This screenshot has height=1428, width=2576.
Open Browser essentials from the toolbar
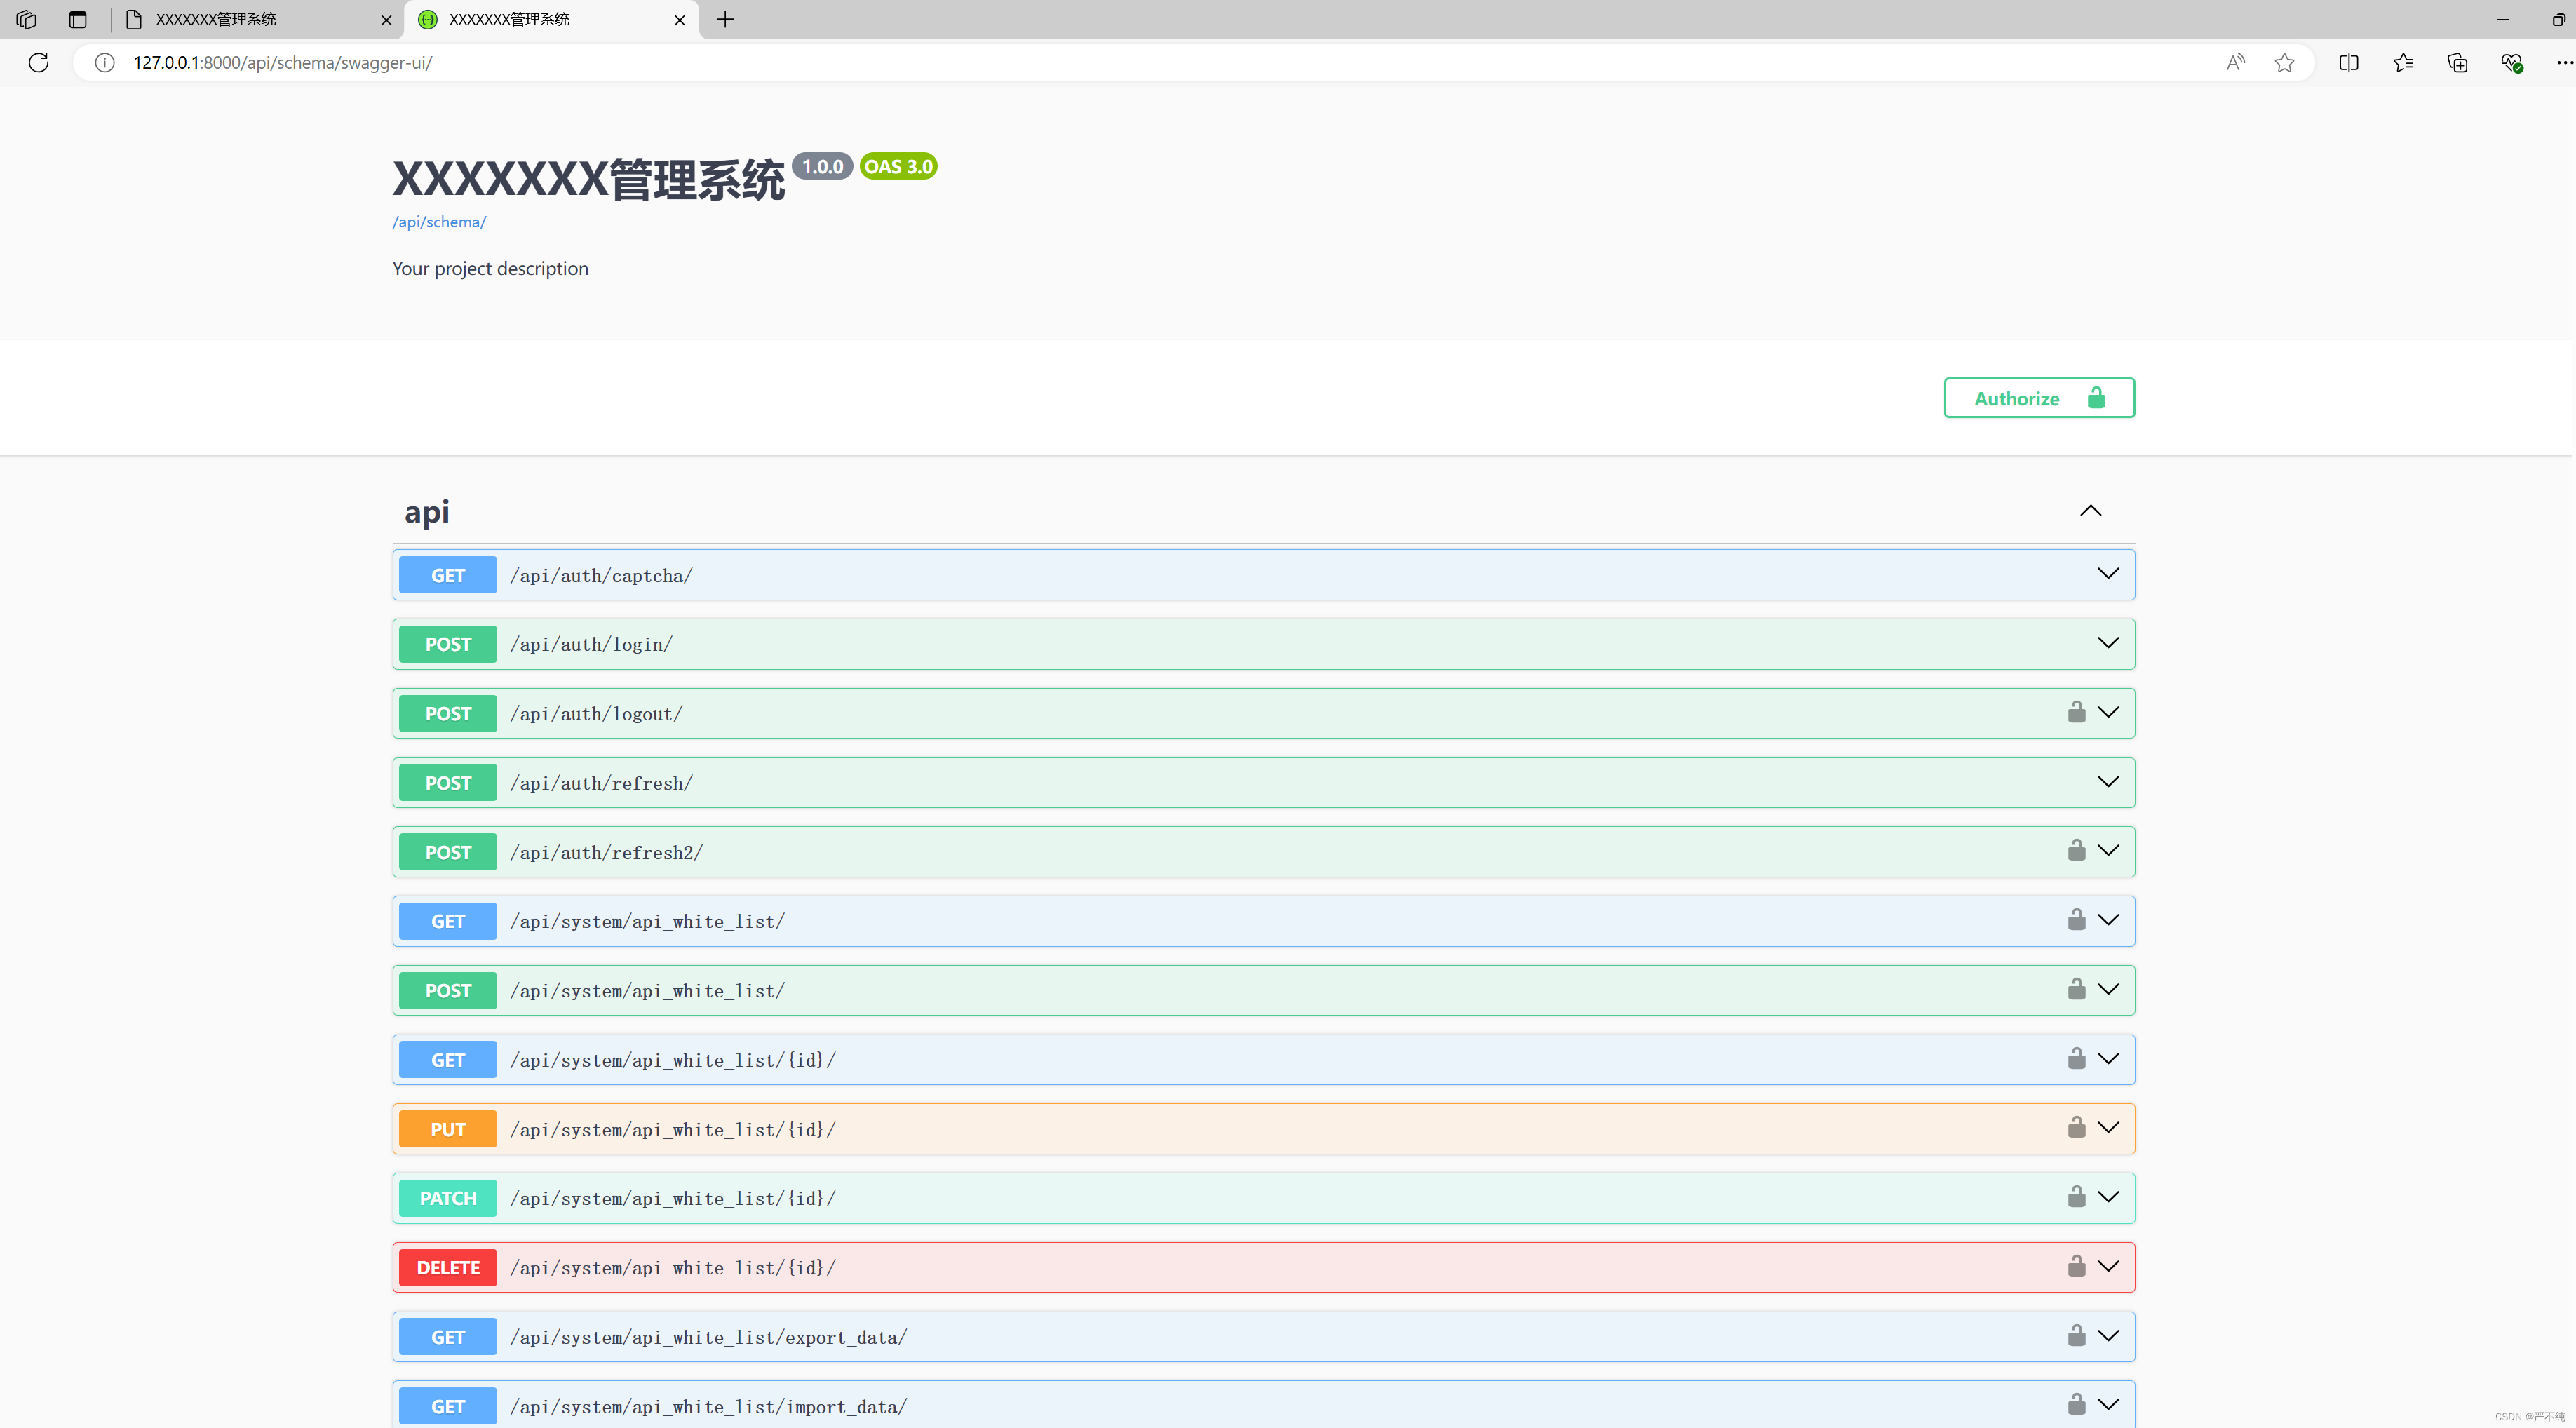(x=2512, y=62)
